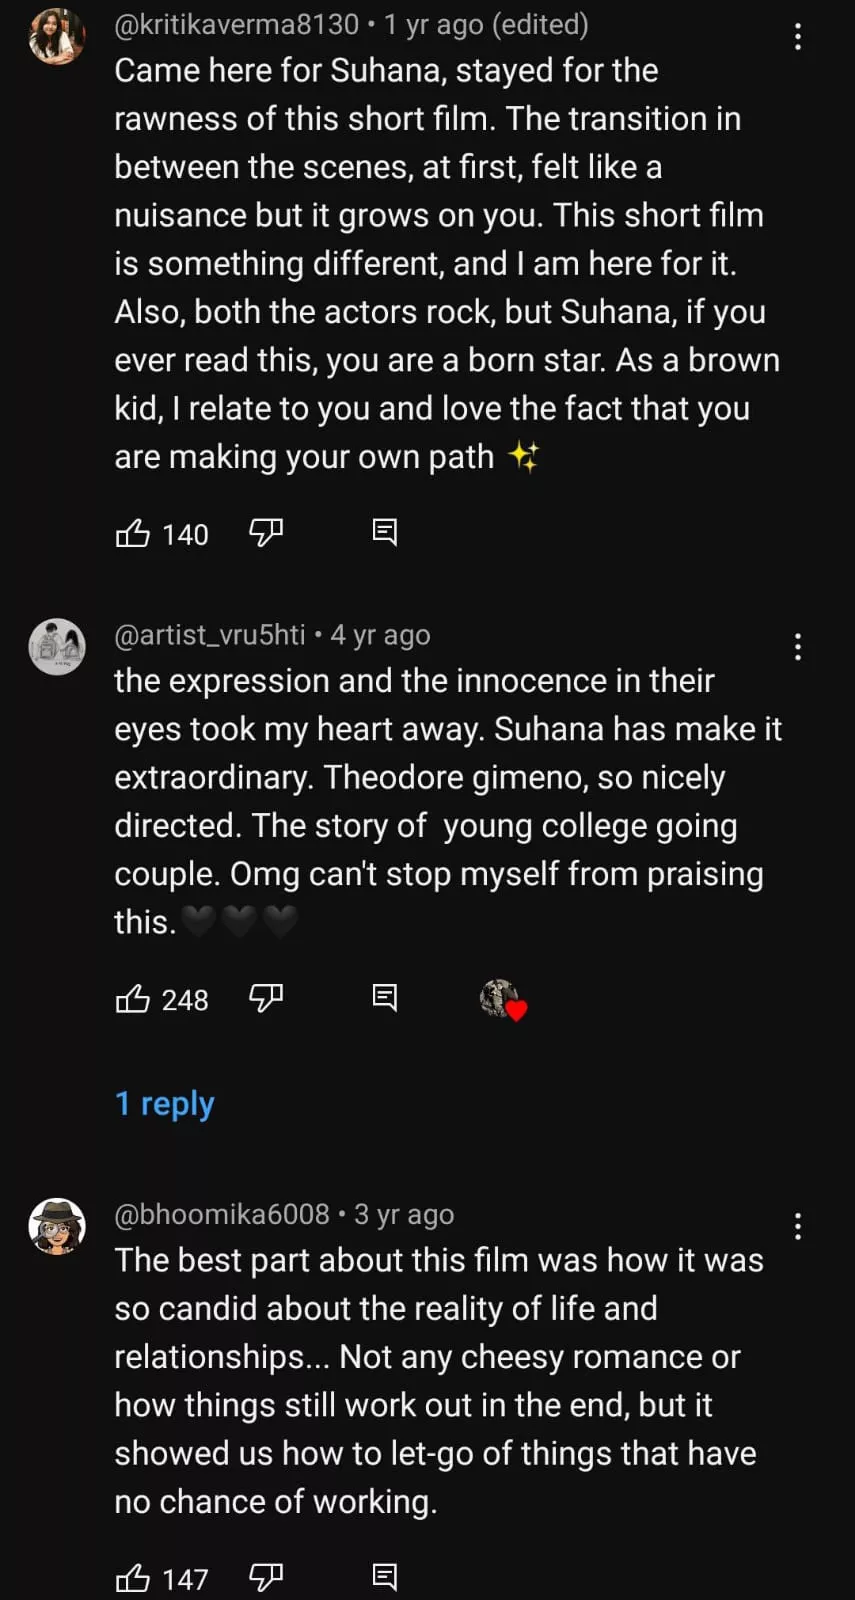Image resolution: width=855 pixels, height=1600 pixels.
Task: Open @kritikaverma8130 profile picture
Action: (x=57, y=37)
